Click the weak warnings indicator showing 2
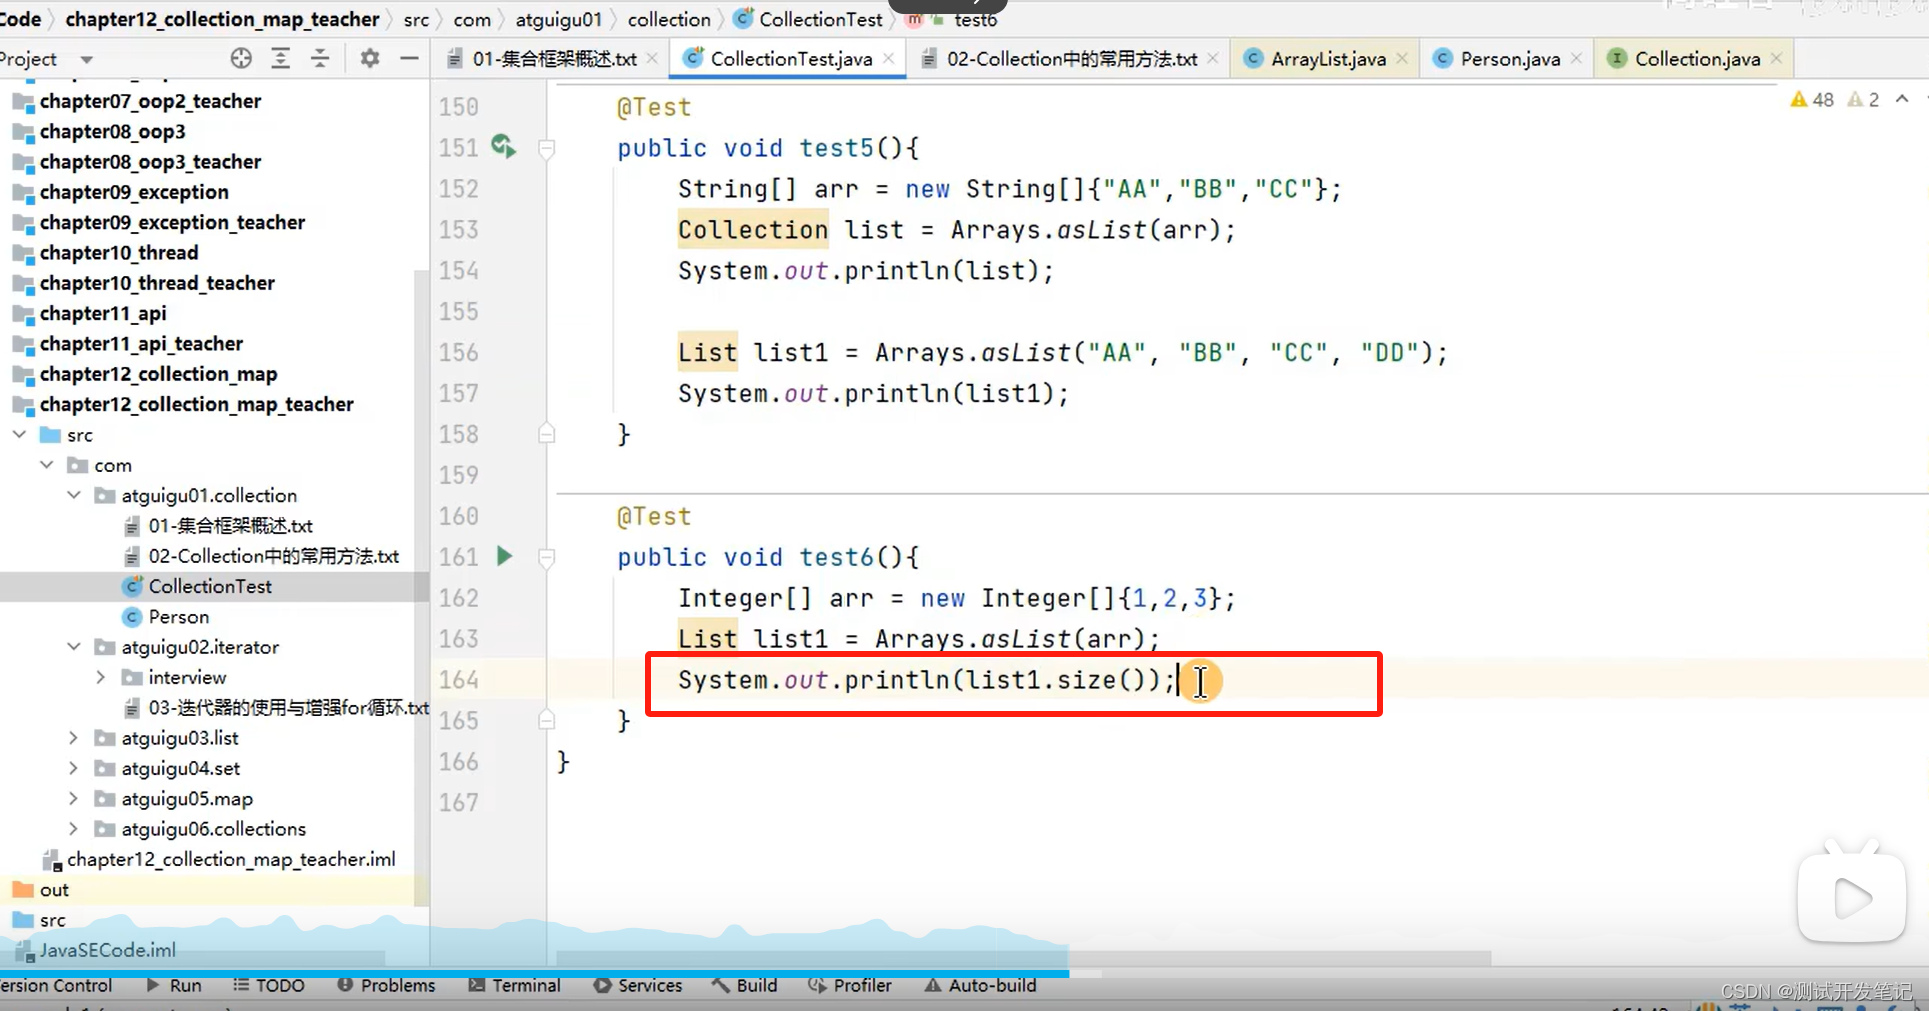The image size is (1929, 1011). [1863, 99]
